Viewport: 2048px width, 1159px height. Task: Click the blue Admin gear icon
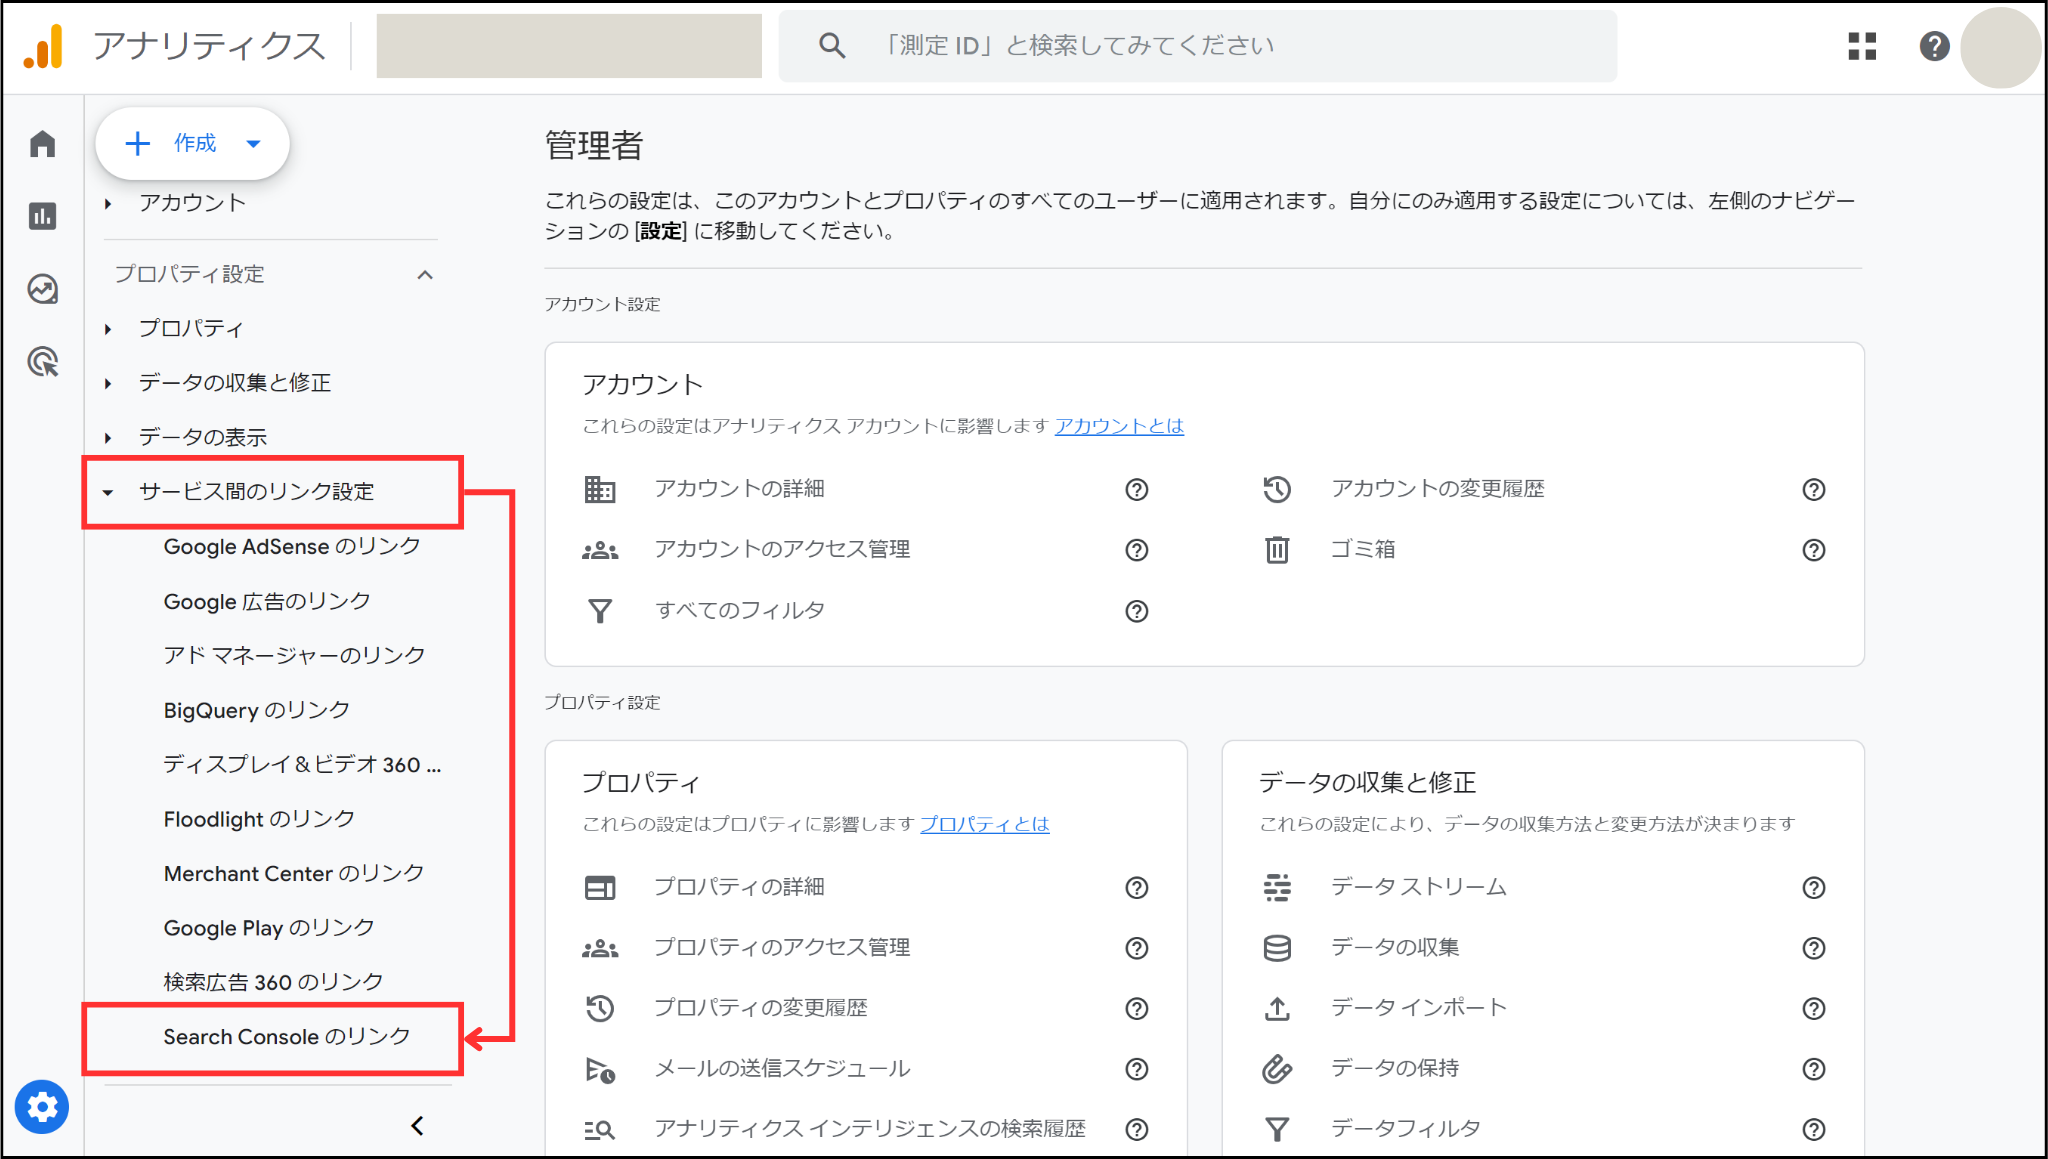[x=42, y=1107]
